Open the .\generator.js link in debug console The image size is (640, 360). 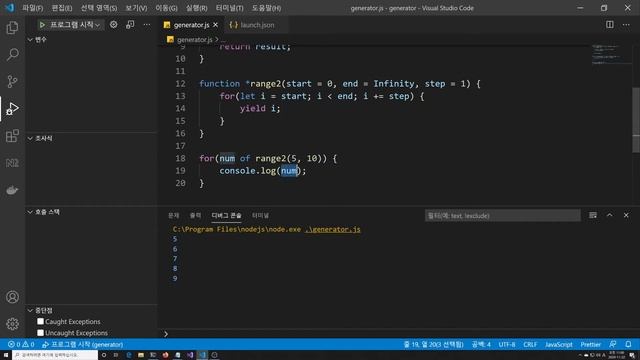click(333, 229)
